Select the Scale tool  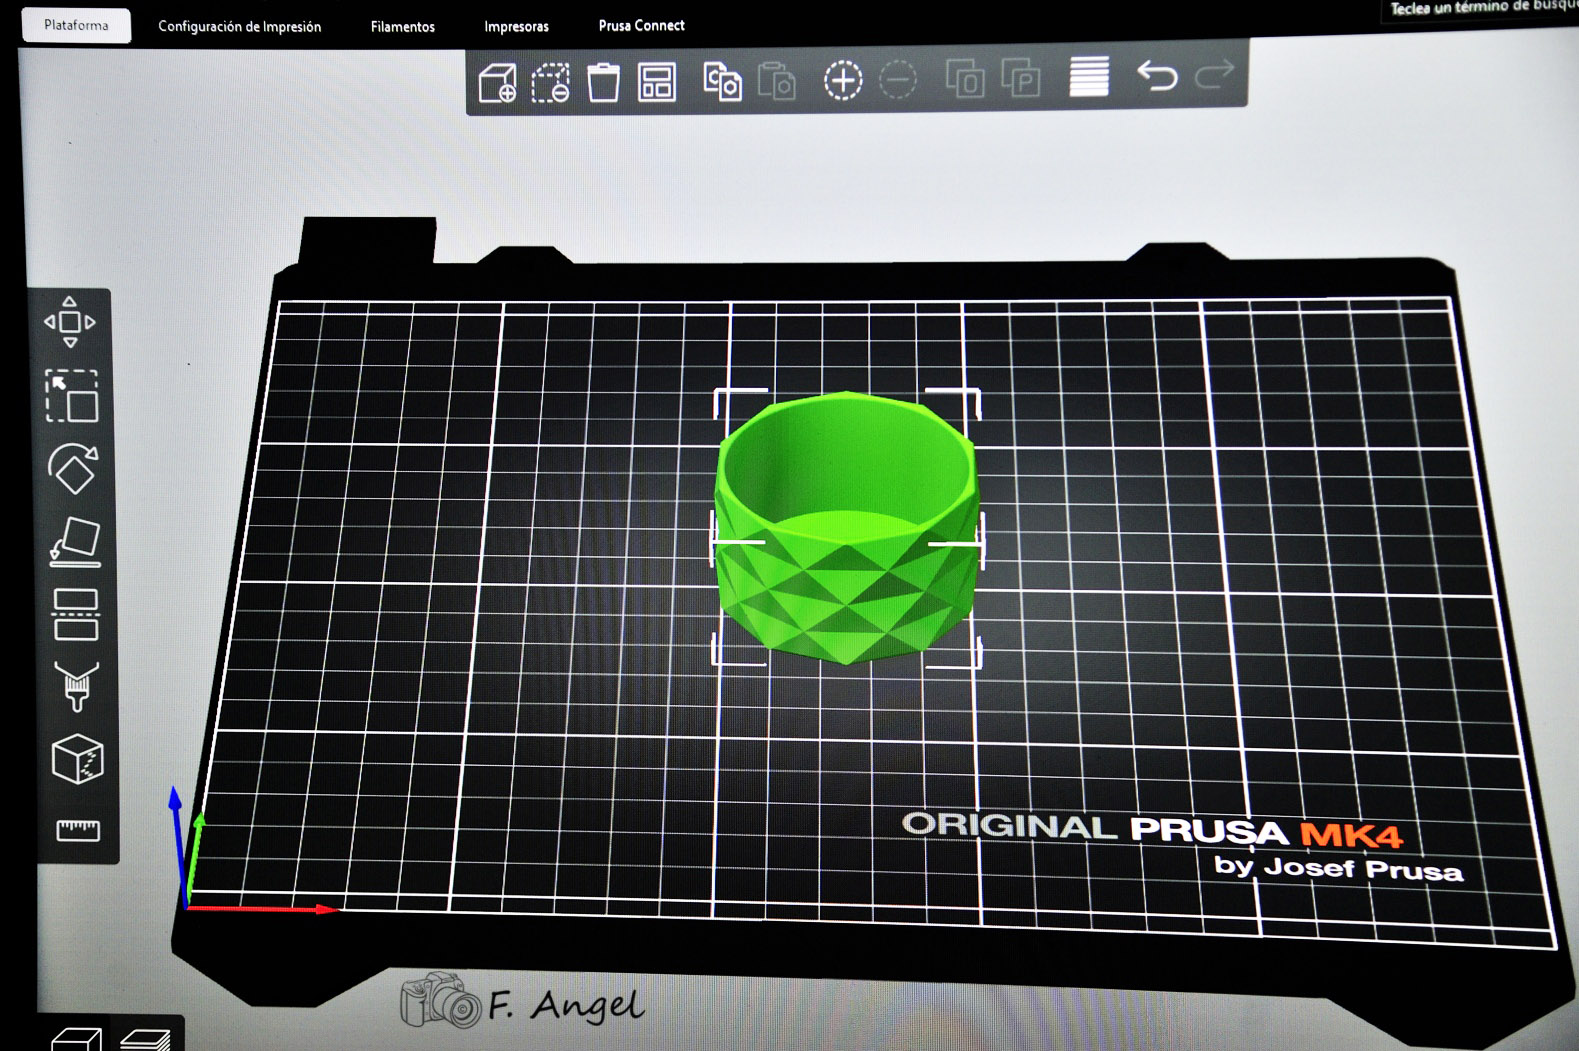pos(72,396)
